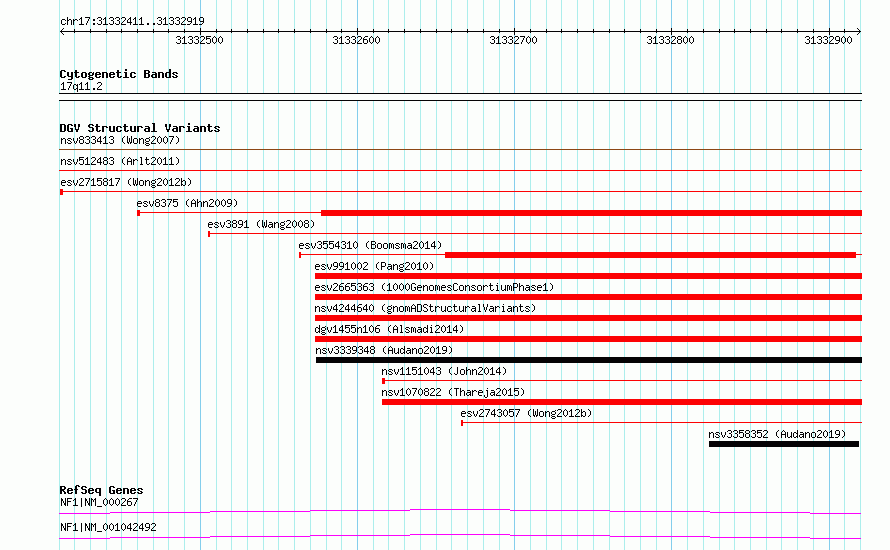The height and width of the screenshot is (550, 890).
Task: Click the magenta NF1|NM_000267 transcript line
Action: click(460, 511)
